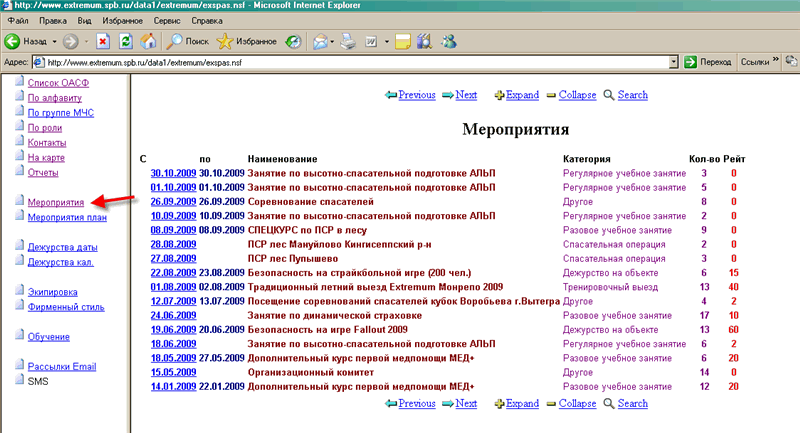
Task: Click page icon beside SMS
Action: [x=19, y=379]
